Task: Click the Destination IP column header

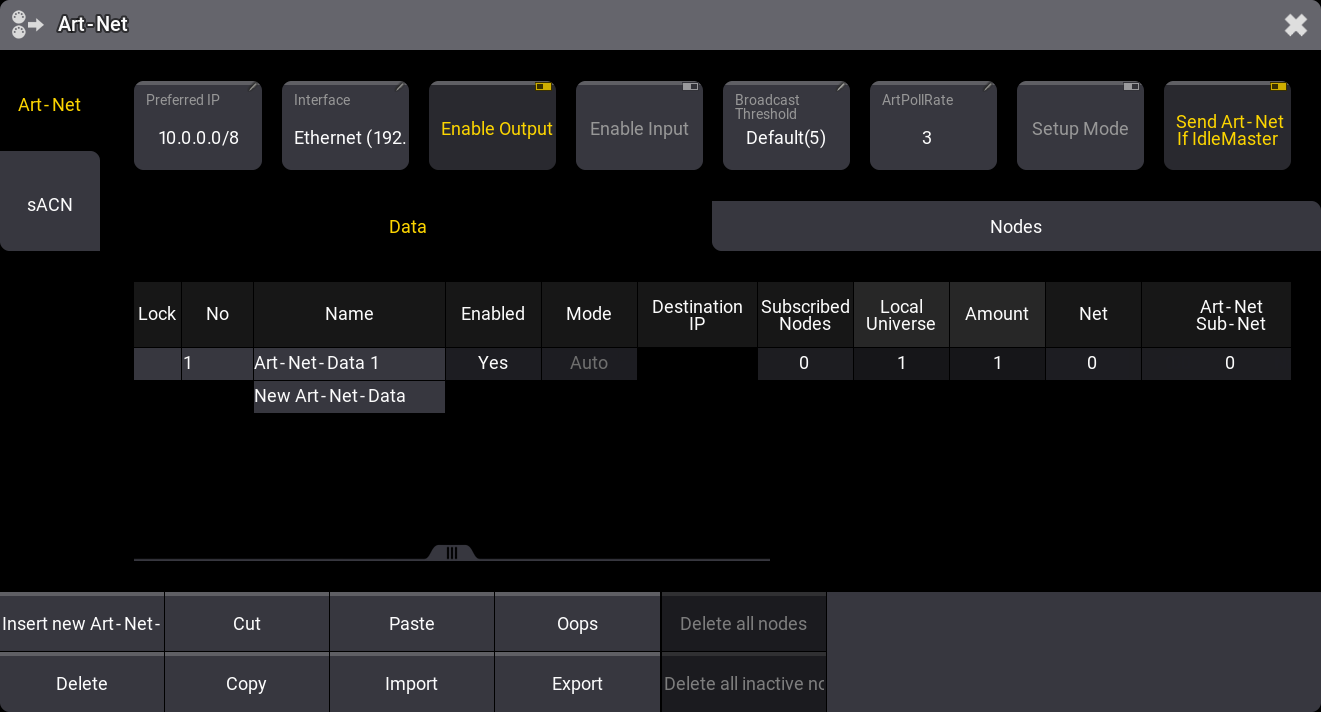Action: click(x=697, y=314)
